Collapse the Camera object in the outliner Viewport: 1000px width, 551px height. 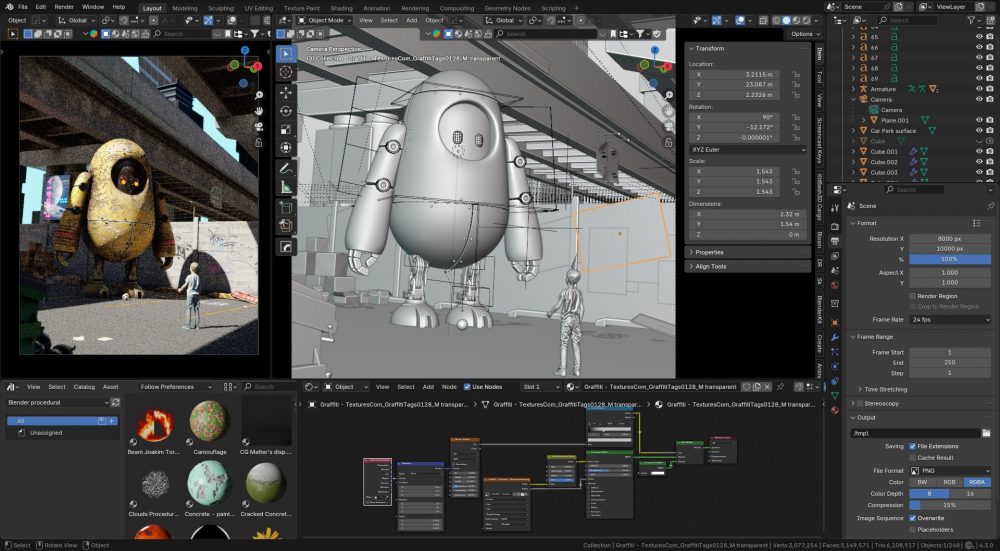point(854,99)
